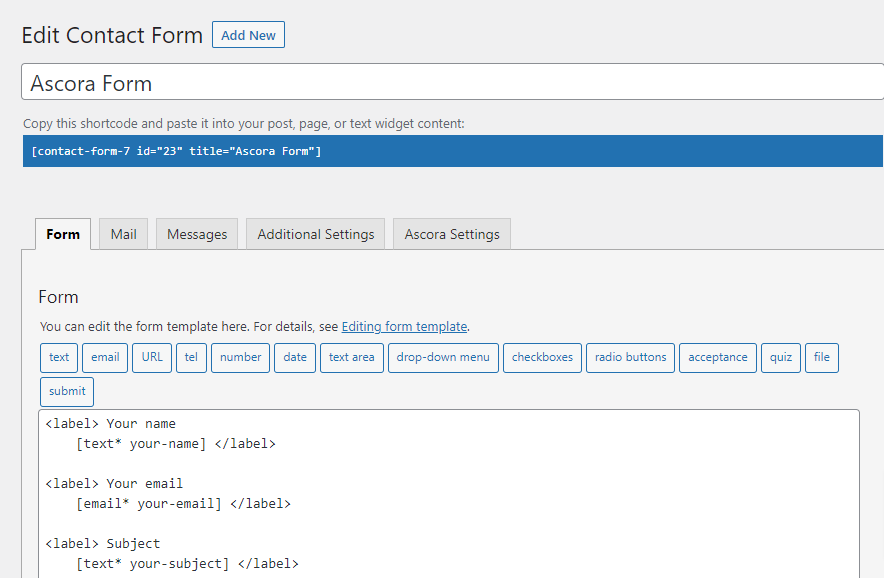
Task: Insert a number field tag
Action: pyautogui.click(x=240, y=357)
